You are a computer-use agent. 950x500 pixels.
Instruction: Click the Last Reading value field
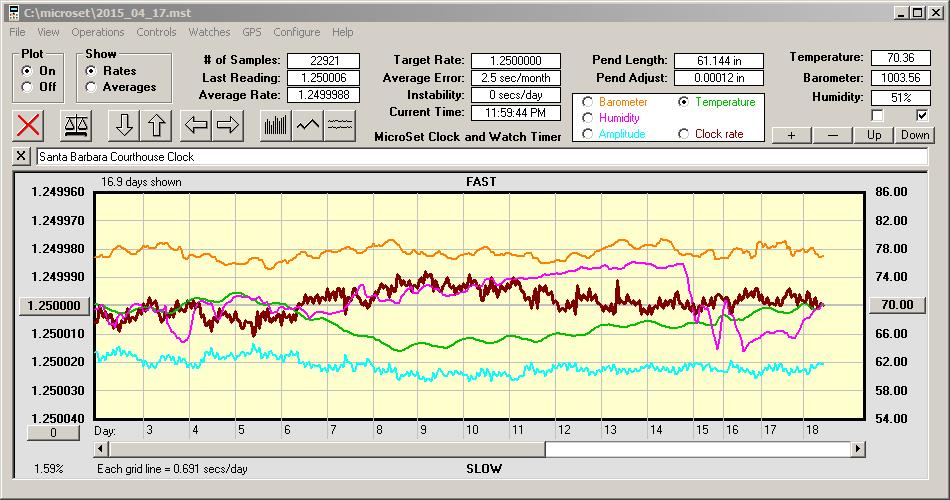pos(324,78)
